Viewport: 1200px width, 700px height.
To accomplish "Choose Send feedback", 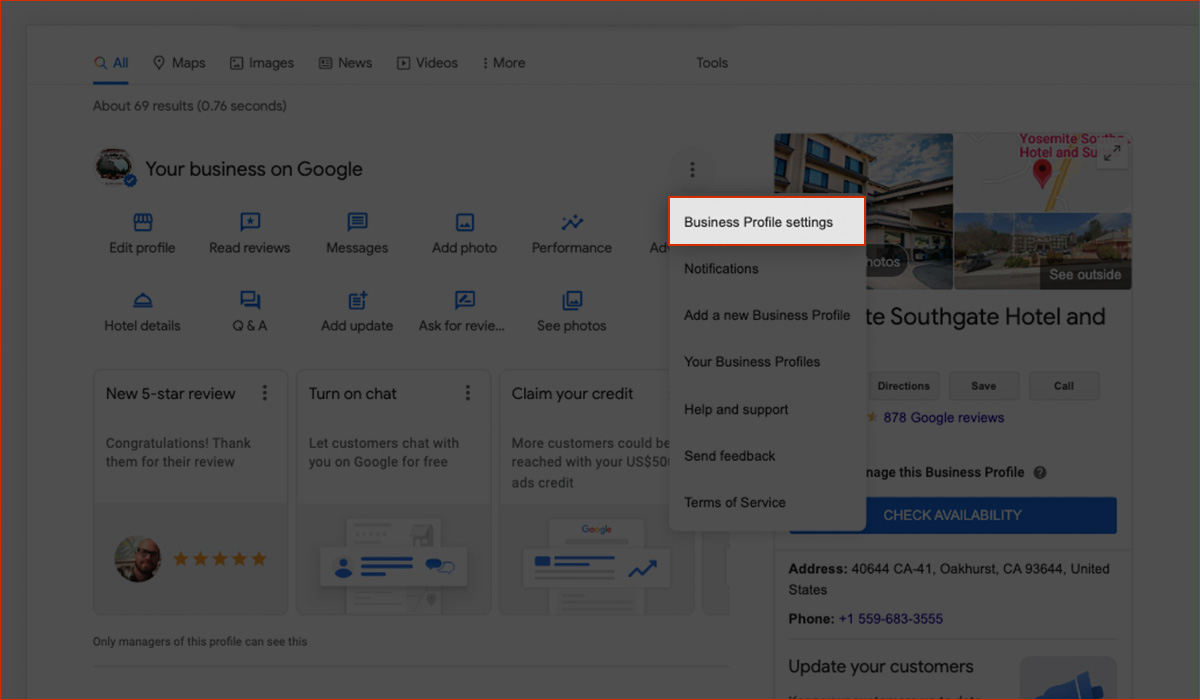I will [x=766, y=456].
